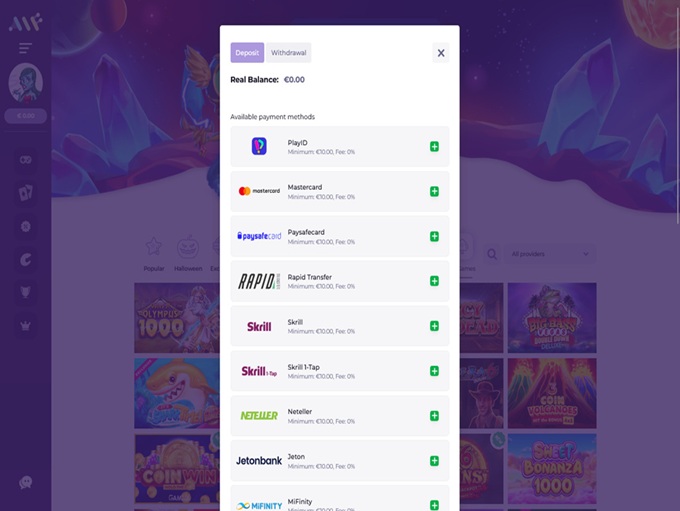
Task: Expand Paysafecard deposit option plus icon
Action: click(434, 236)
